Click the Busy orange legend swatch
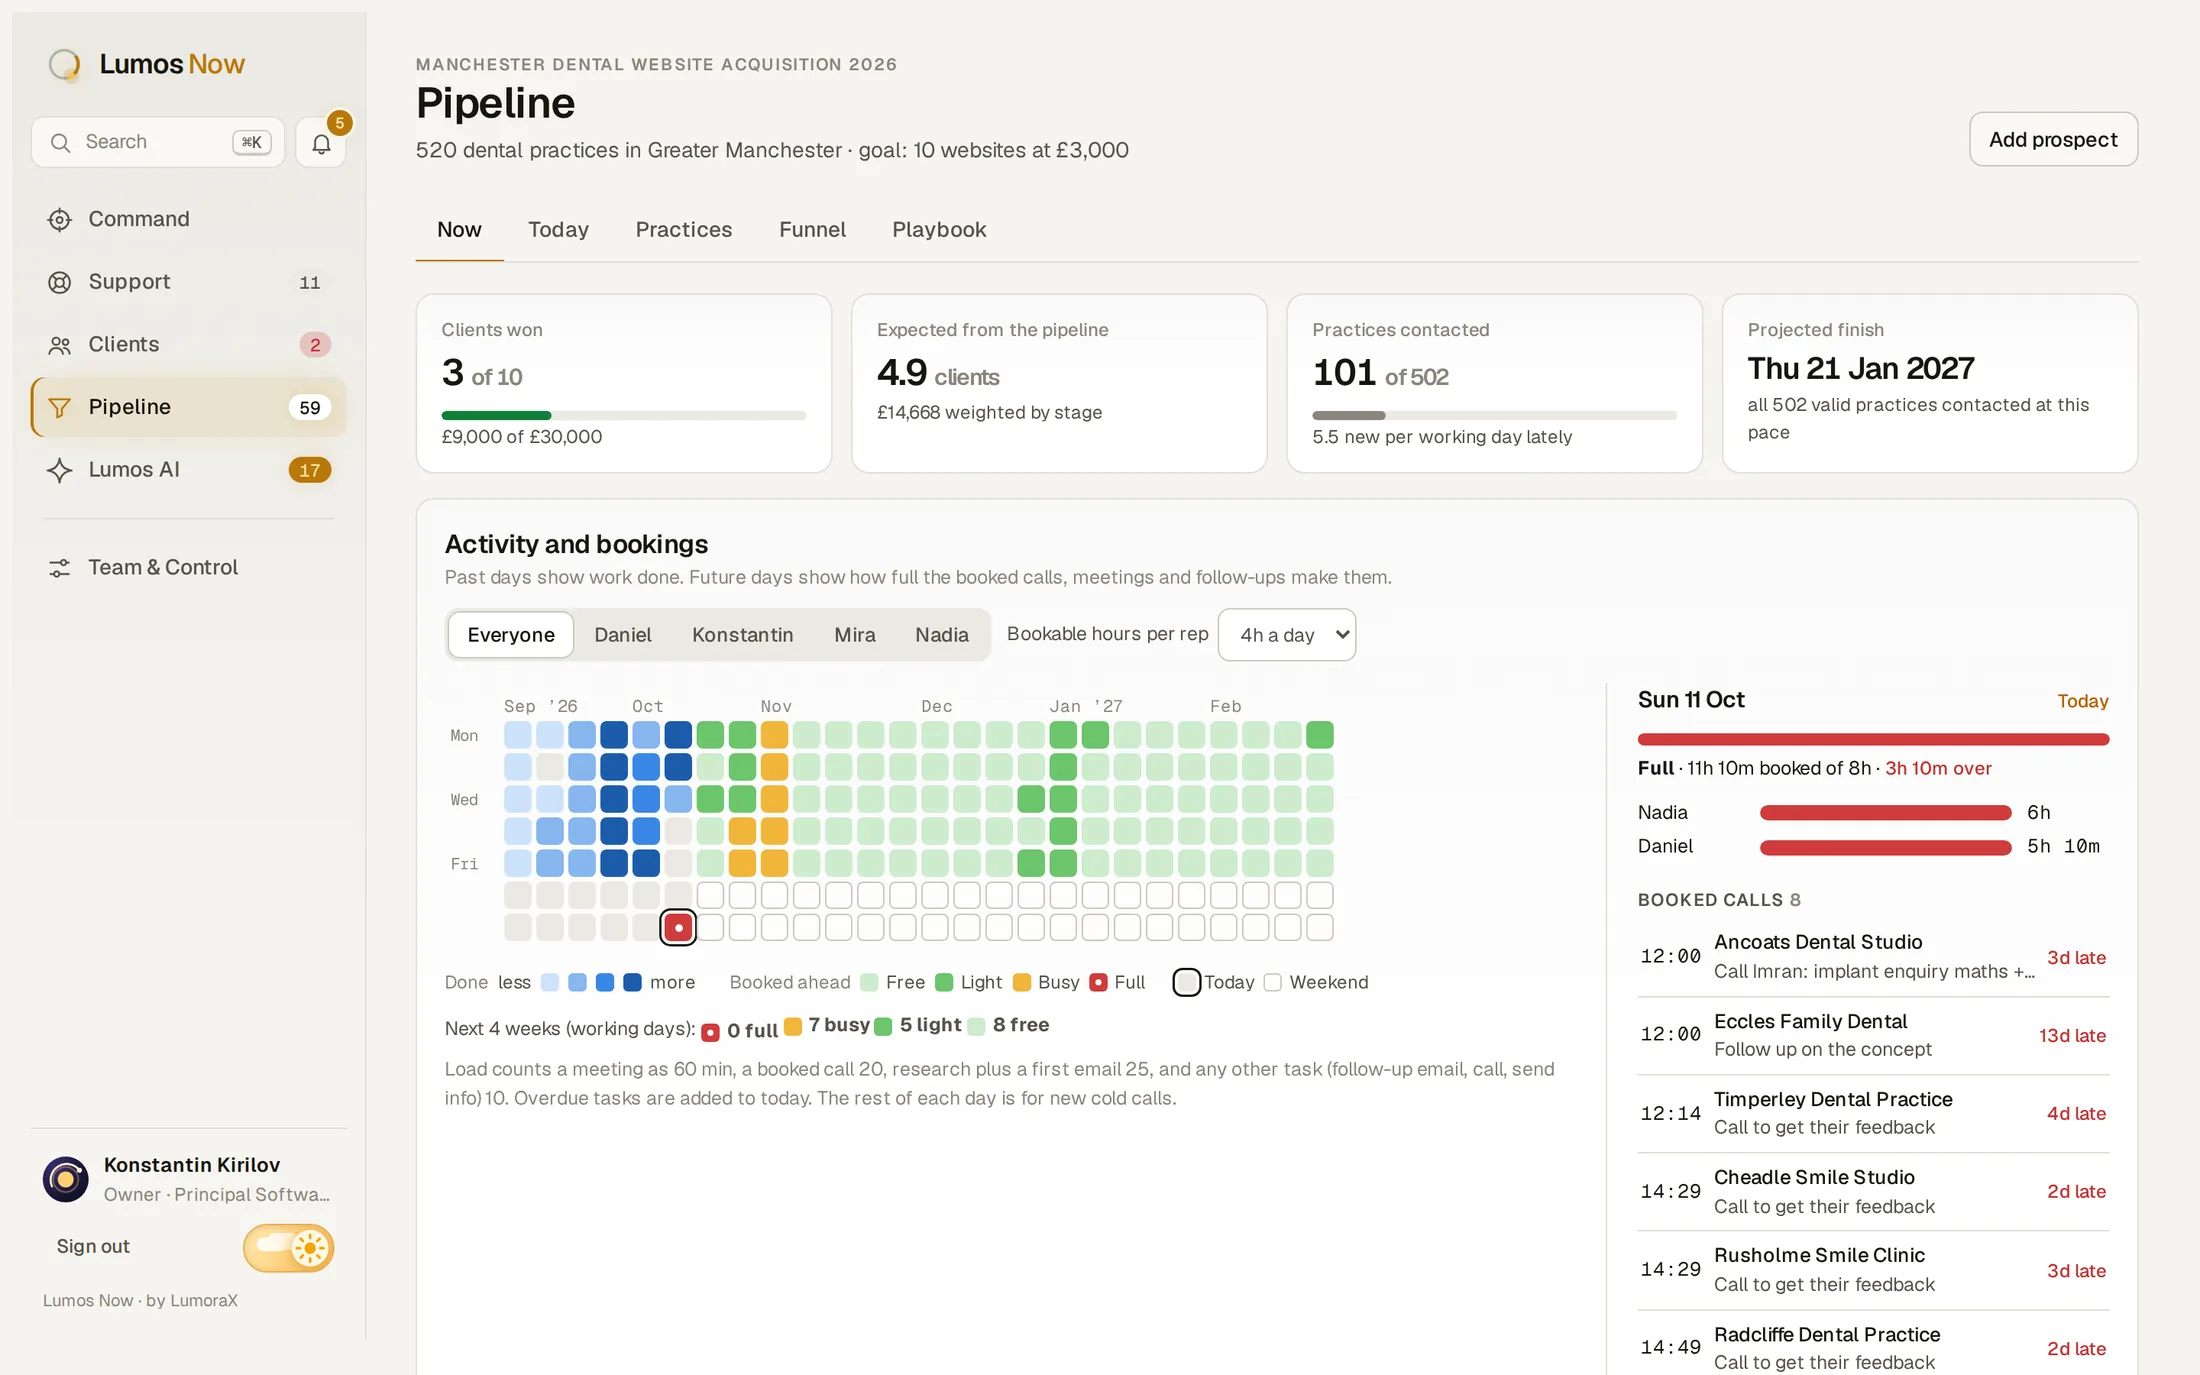This screenshot has width=2200, height=1375. [1021, 983]
